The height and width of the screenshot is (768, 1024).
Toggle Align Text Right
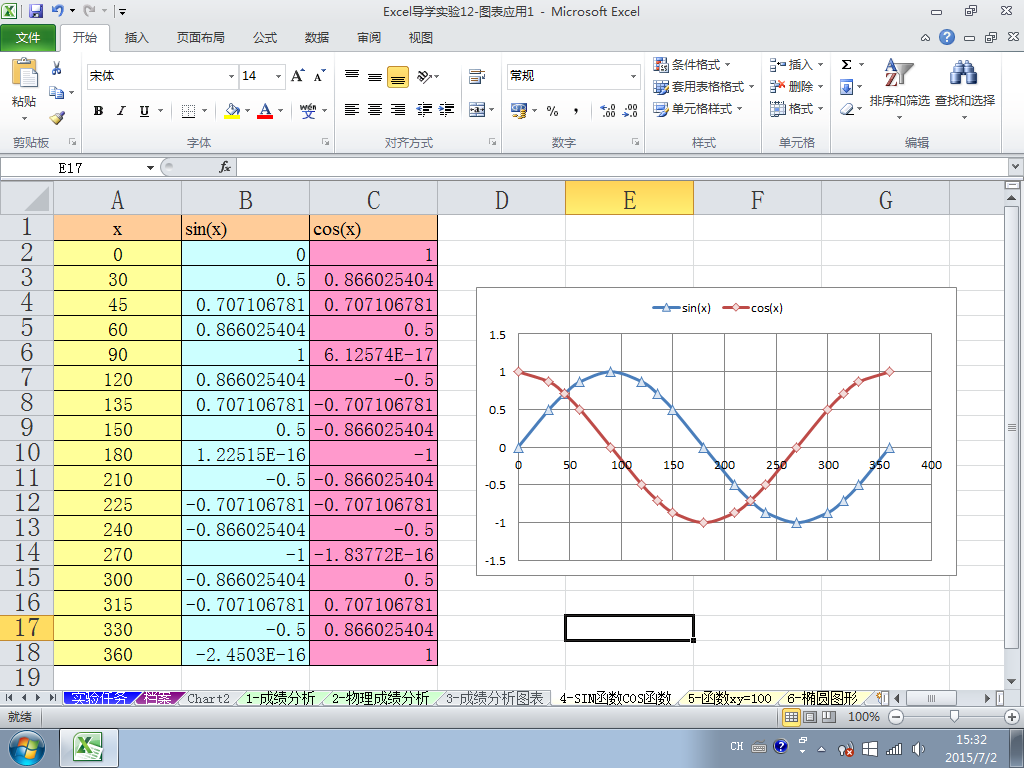point(398,110)
